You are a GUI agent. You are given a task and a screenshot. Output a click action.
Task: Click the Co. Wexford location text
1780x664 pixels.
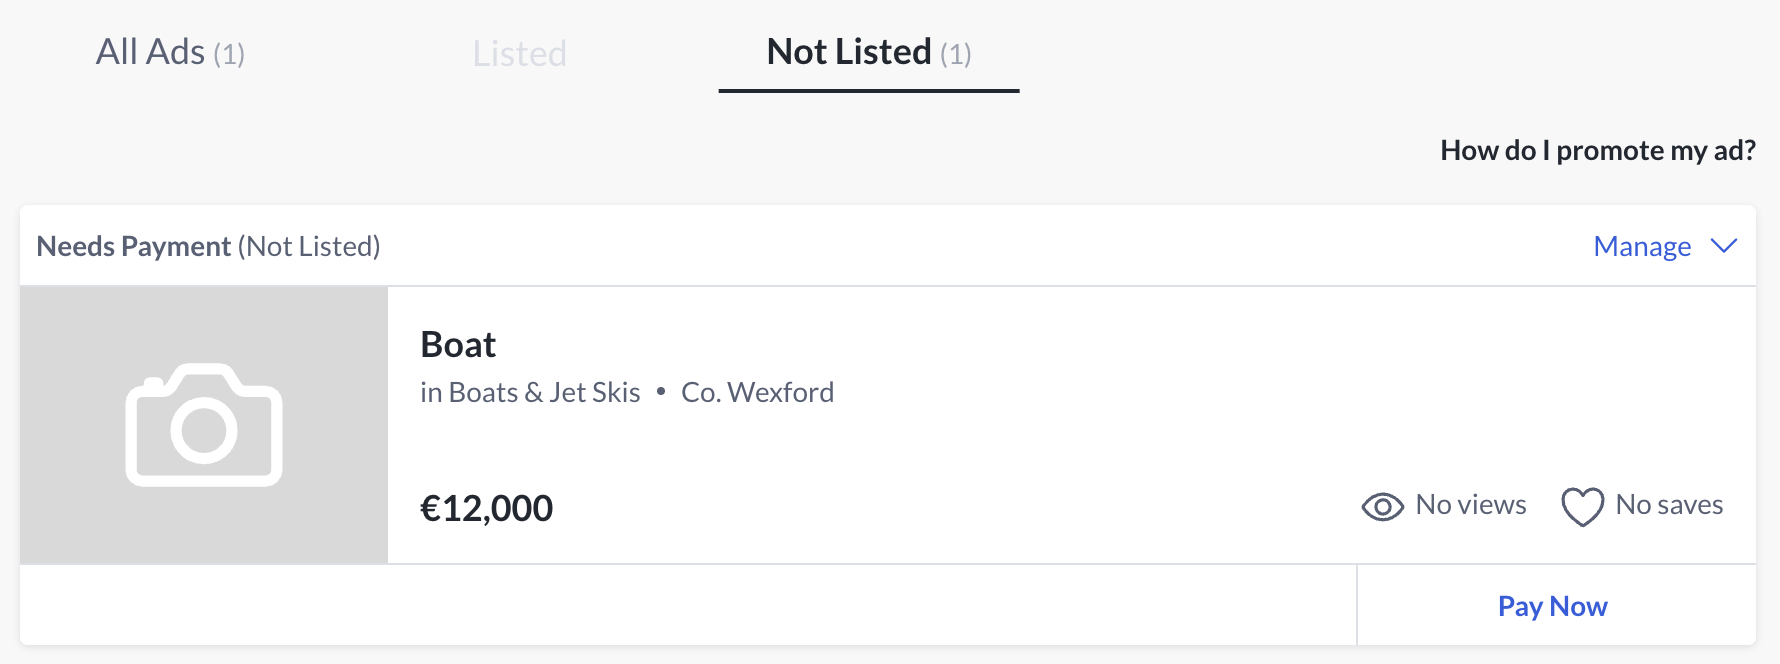[x=757, y=392]
